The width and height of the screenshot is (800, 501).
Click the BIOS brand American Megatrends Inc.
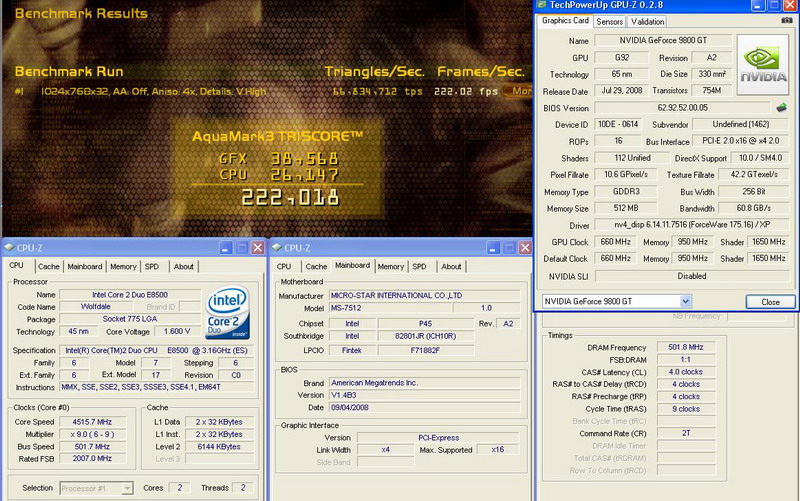click(424, 383)
